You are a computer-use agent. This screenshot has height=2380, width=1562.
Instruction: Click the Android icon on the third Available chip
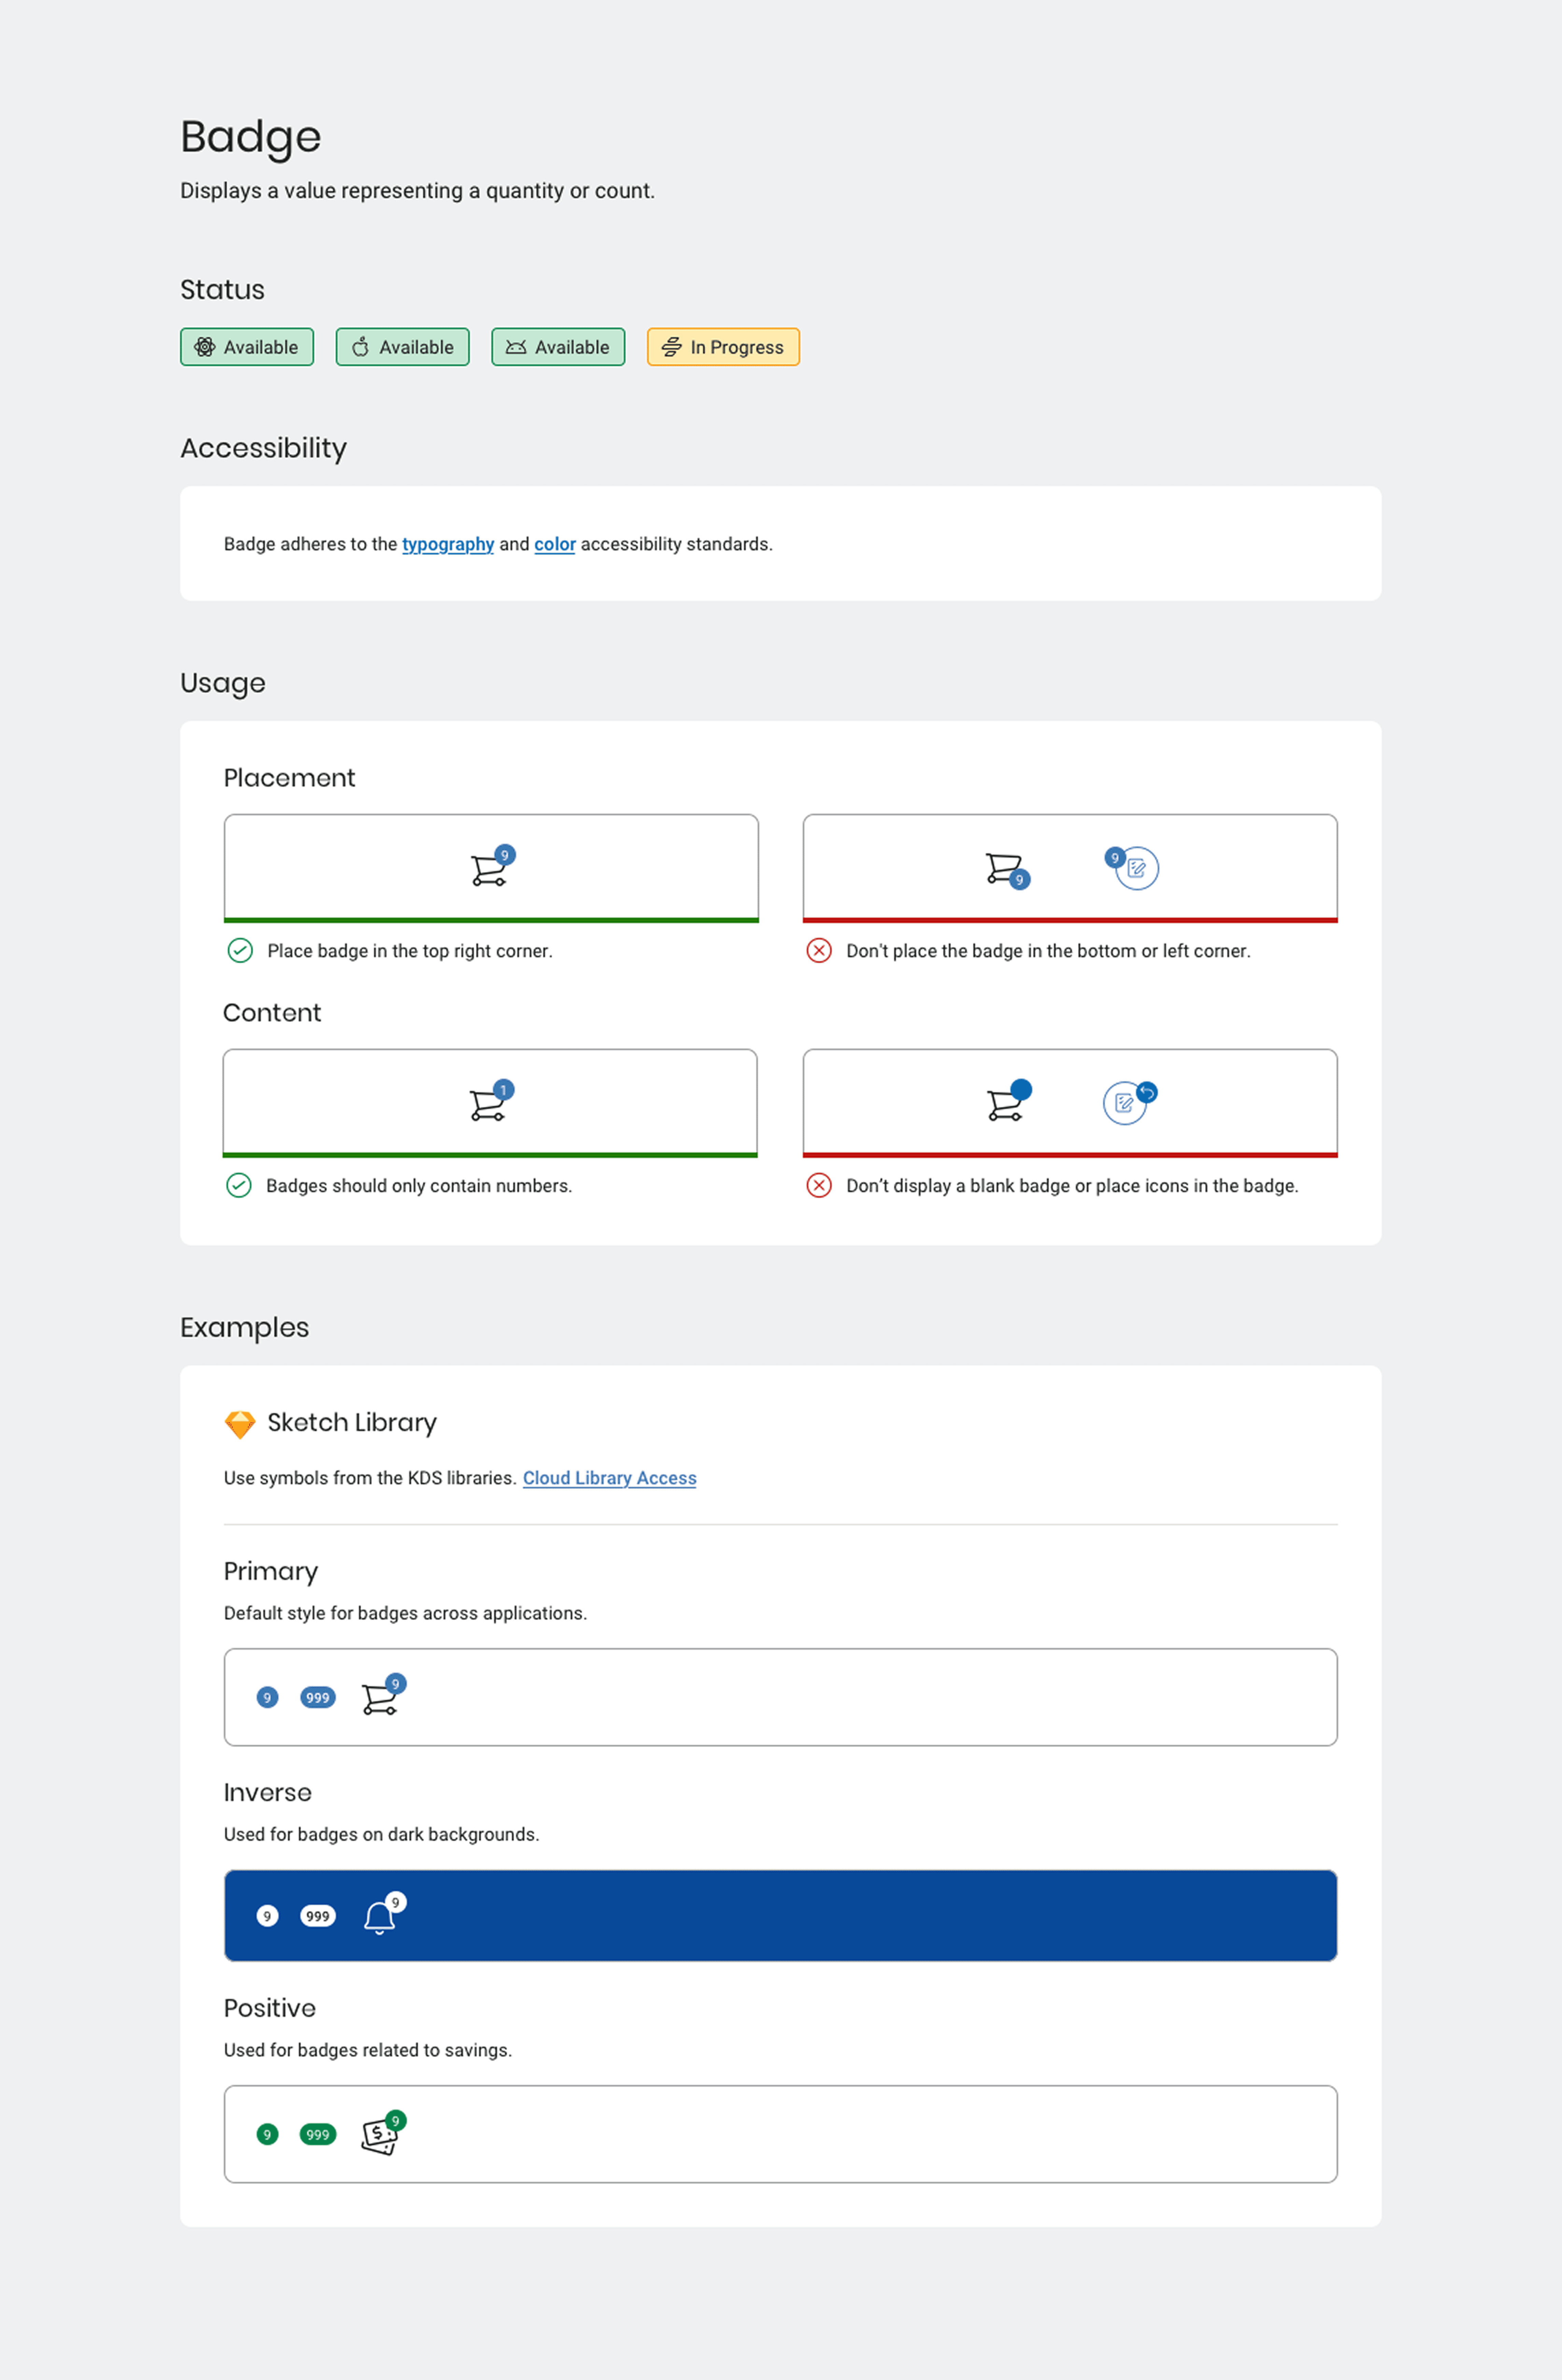tap(516, 347)
